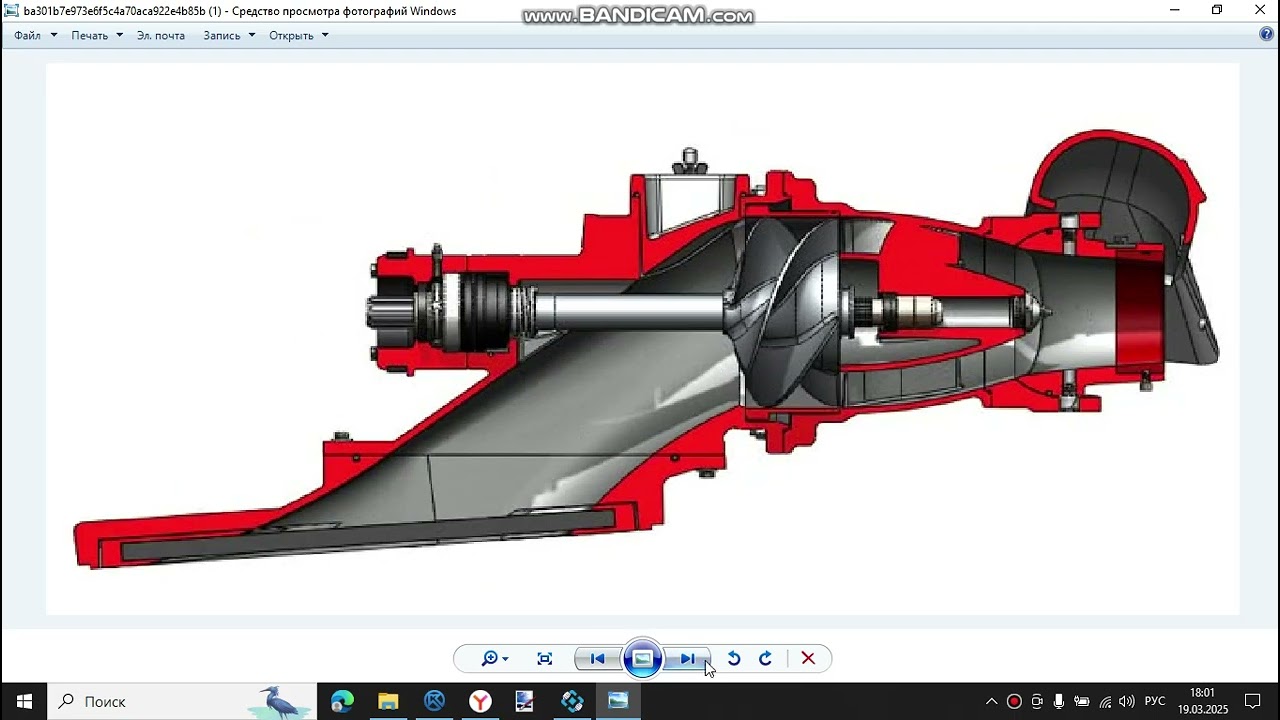Open File Explorer from taskbar
The image size is (1280, 720).
coord(388,701)
